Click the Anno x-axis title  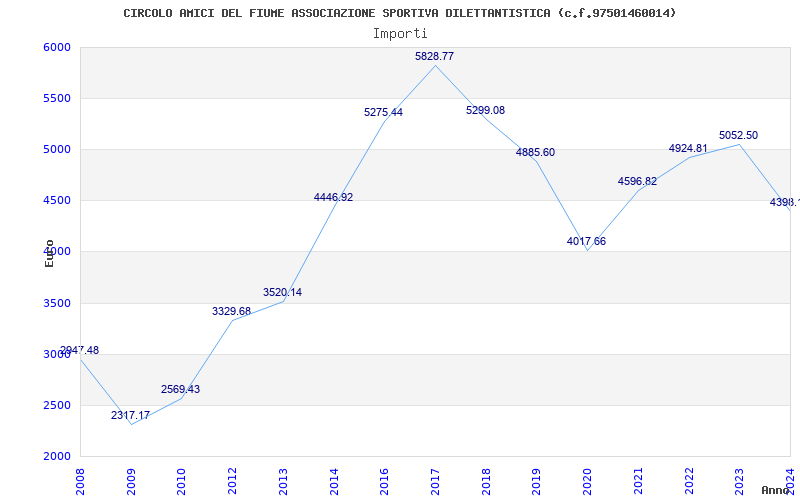click(x=775, y=490)
